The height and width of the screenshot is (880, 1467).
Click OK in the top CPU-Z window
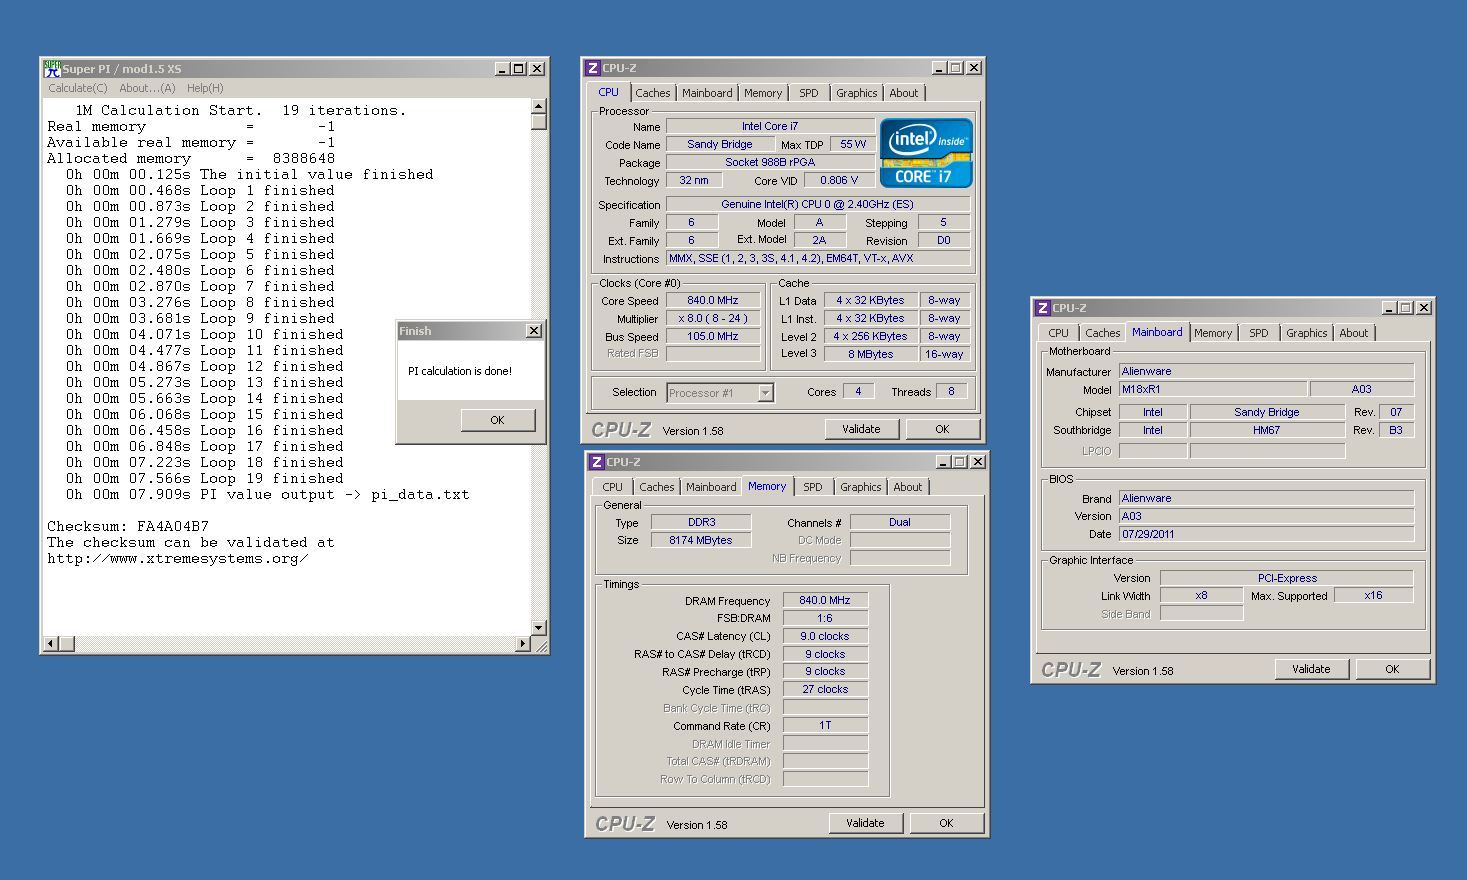coord(942,429)
